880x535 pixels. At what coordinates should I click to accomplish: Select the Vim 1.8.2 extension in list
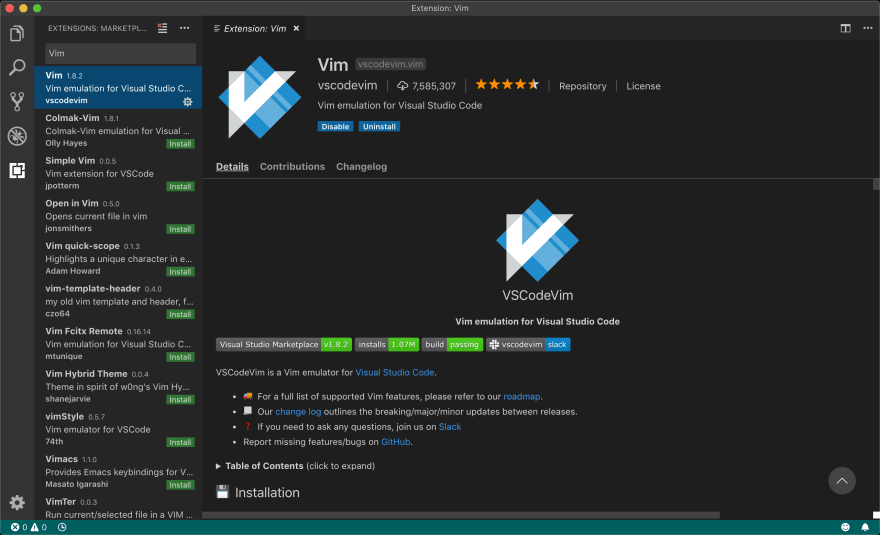[x=118, y=87]
